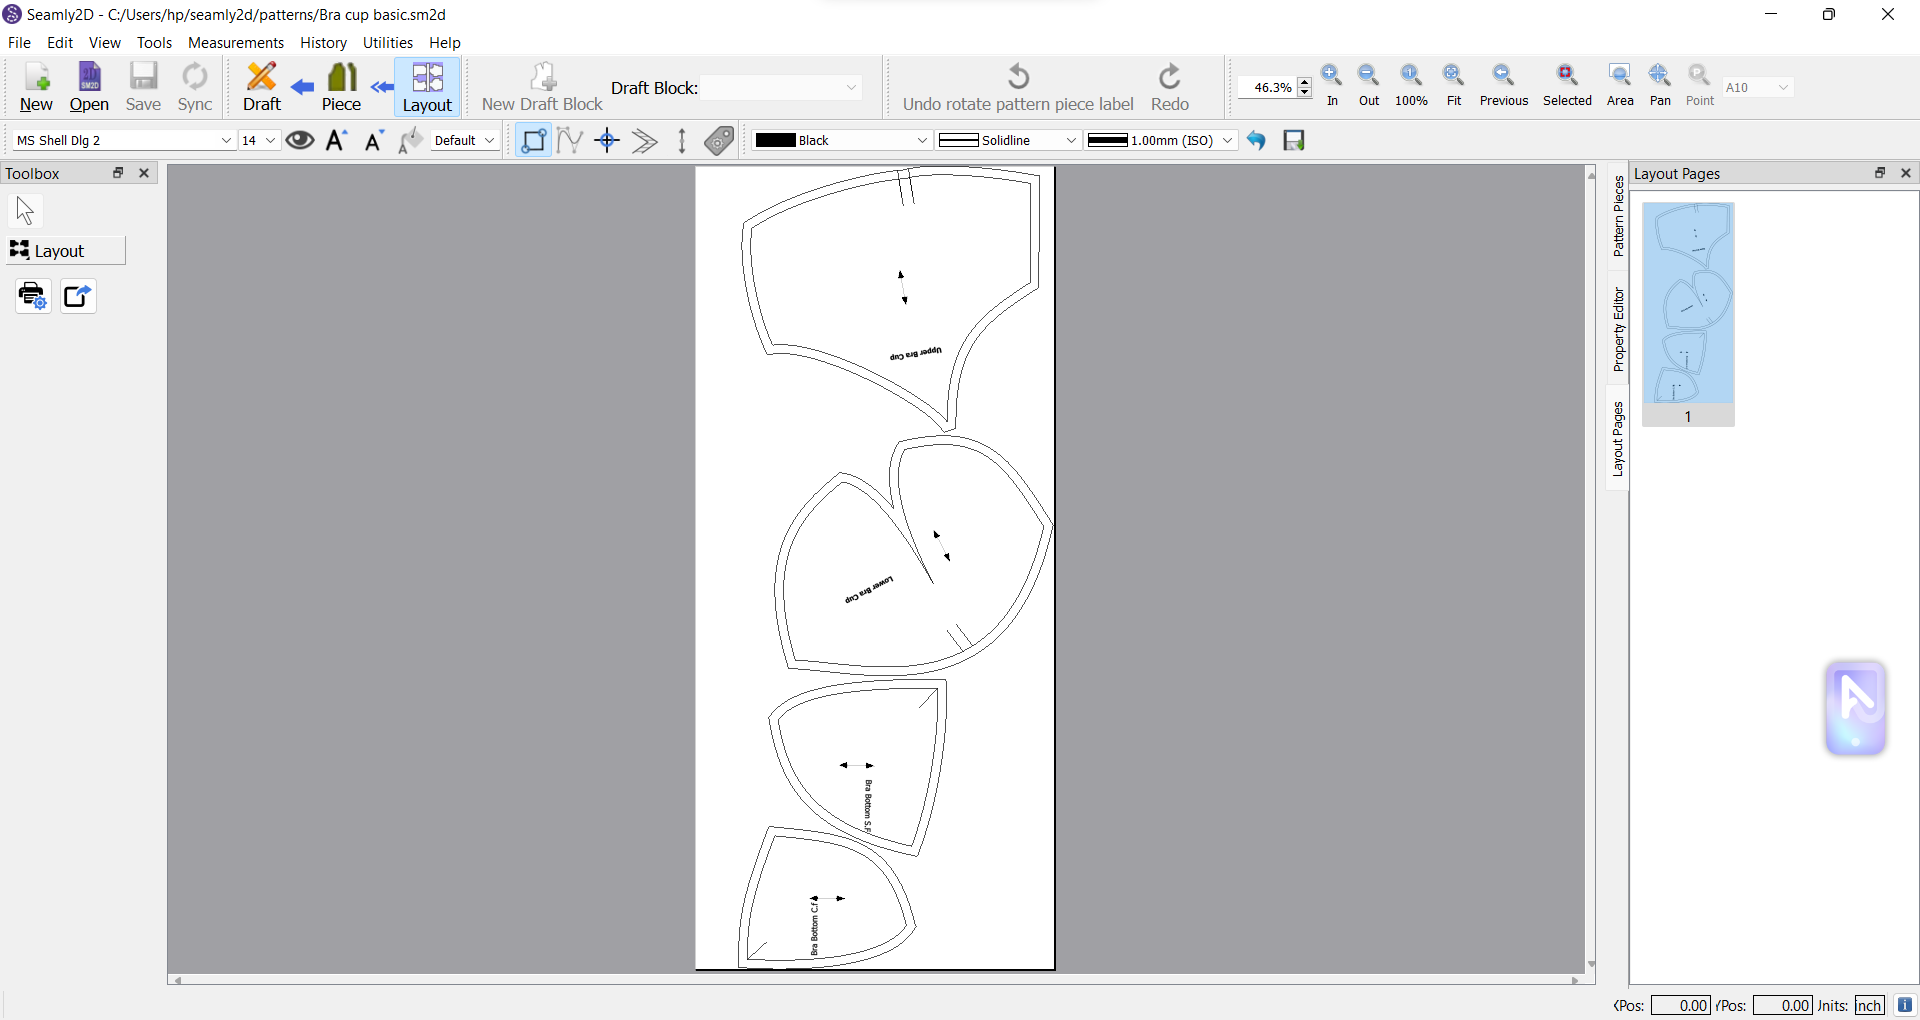The image size is (1920, 1020).
Task: Select the Pan zoom tool
Action: (x=1660, y=85)
